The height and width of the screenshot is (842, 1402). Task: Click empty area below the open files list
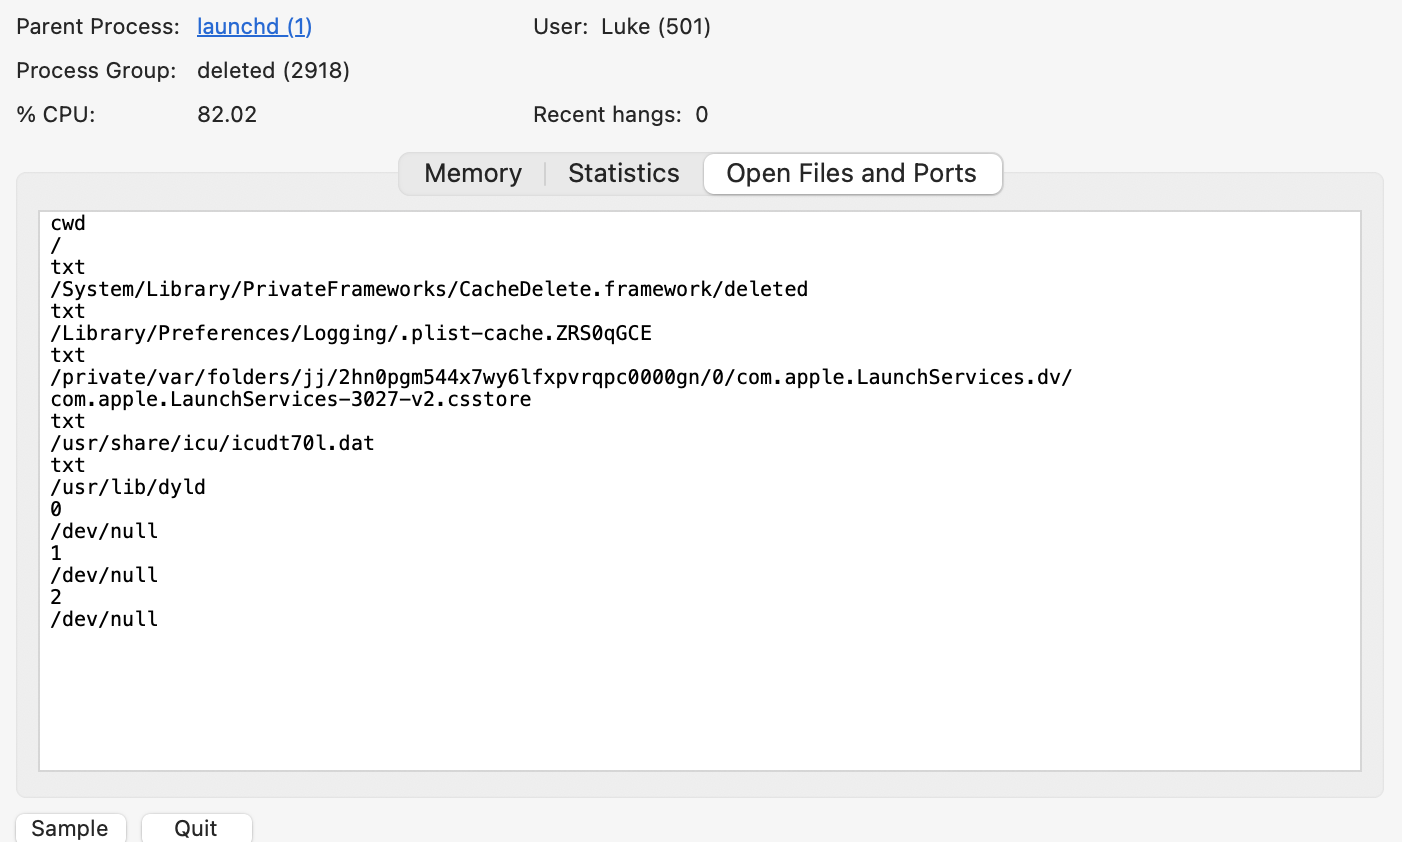coord(700,700)
